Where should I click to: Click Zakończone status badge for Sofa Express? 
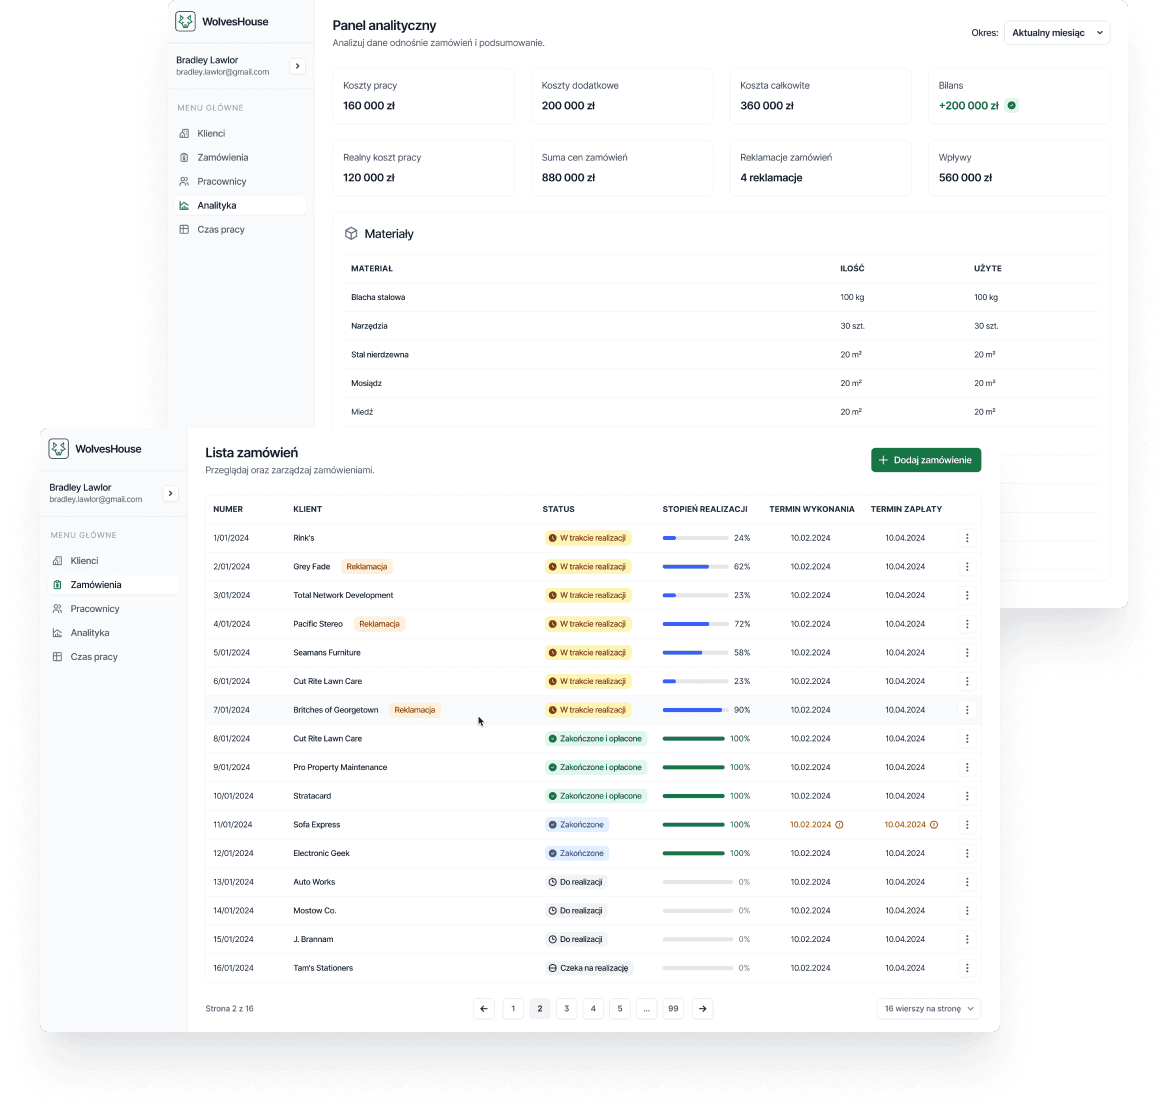[x=577, y=825]
